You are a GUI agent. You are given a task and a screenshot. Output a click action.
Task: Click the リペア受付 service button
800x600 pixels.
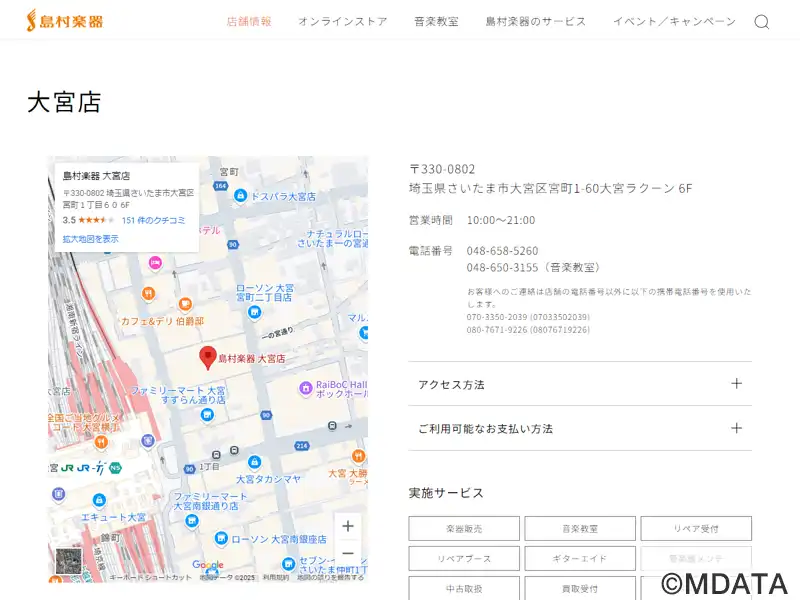point(696,529)
